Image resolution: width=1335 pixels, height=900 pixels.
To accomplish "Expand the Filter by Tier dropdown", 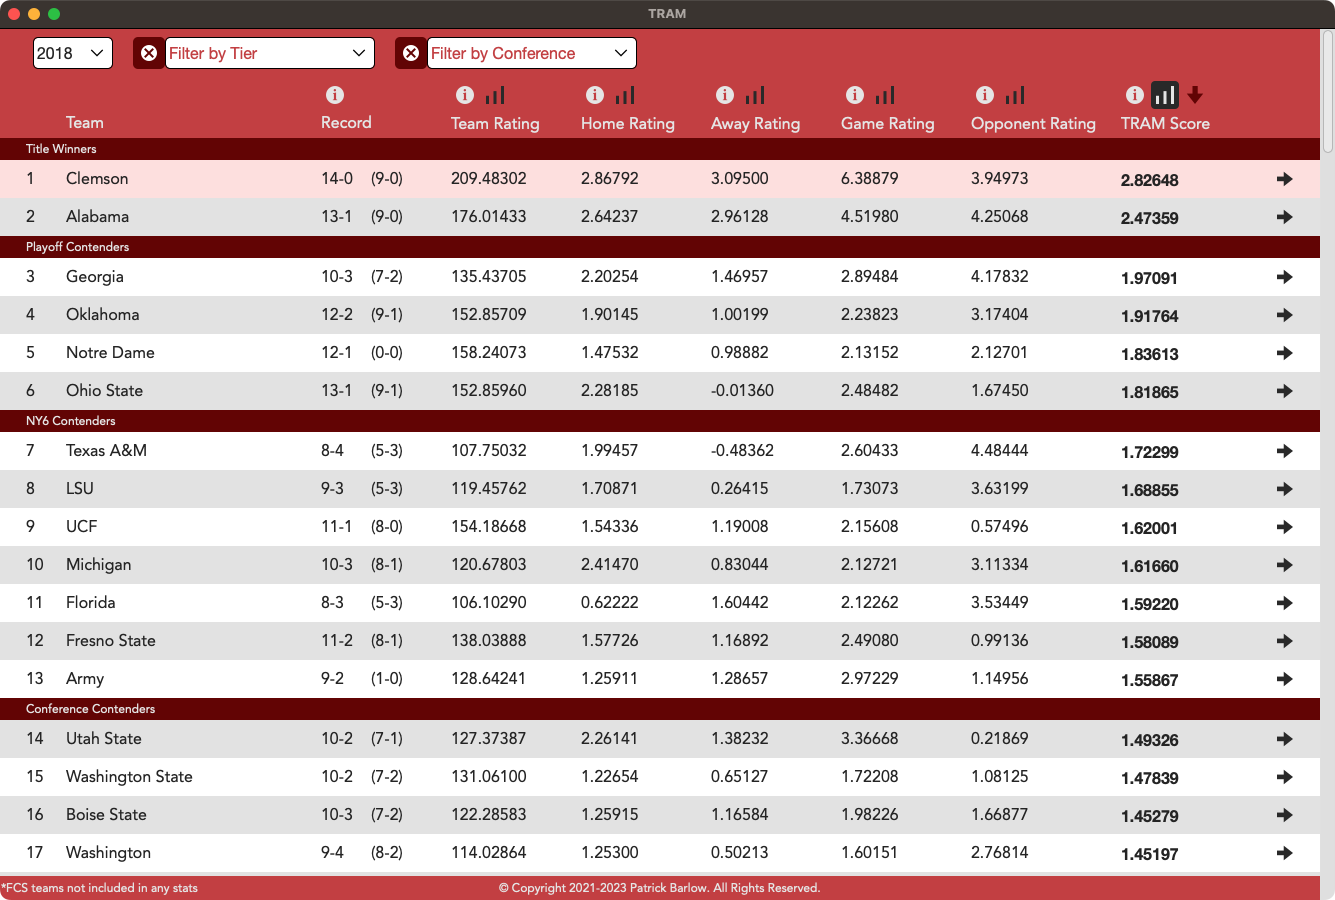I will pyautogui.click(x=269, y=53).
